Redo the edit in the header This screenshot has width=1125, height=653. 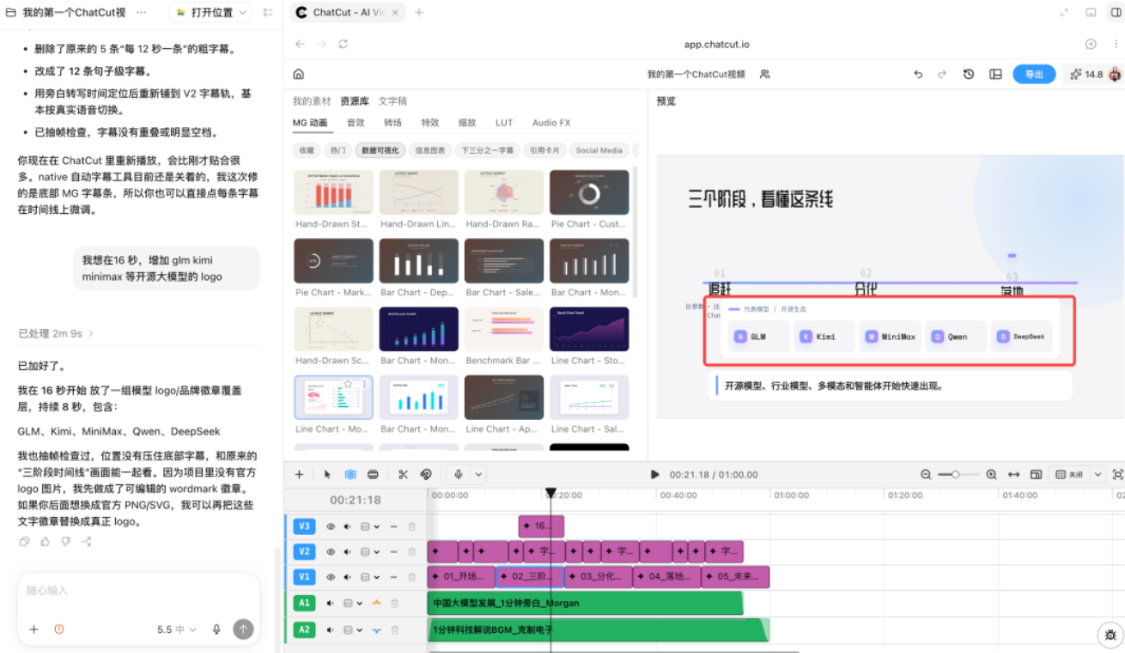click(942, 74)
